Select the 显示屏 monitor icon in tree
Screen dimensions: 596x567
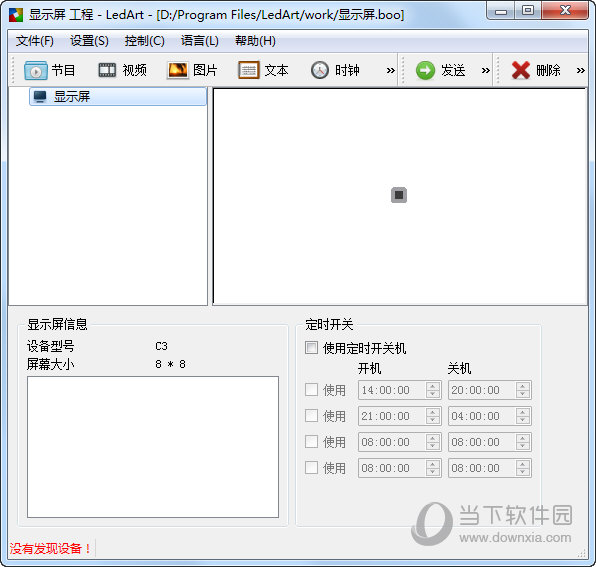[40, 97]
